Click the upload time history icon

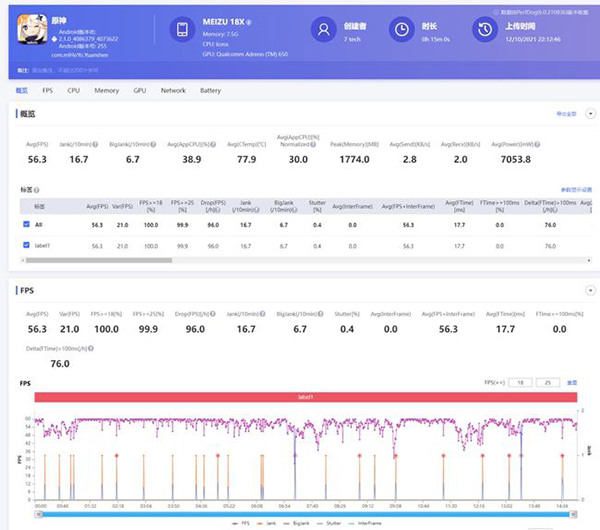(x=484, y=31)
